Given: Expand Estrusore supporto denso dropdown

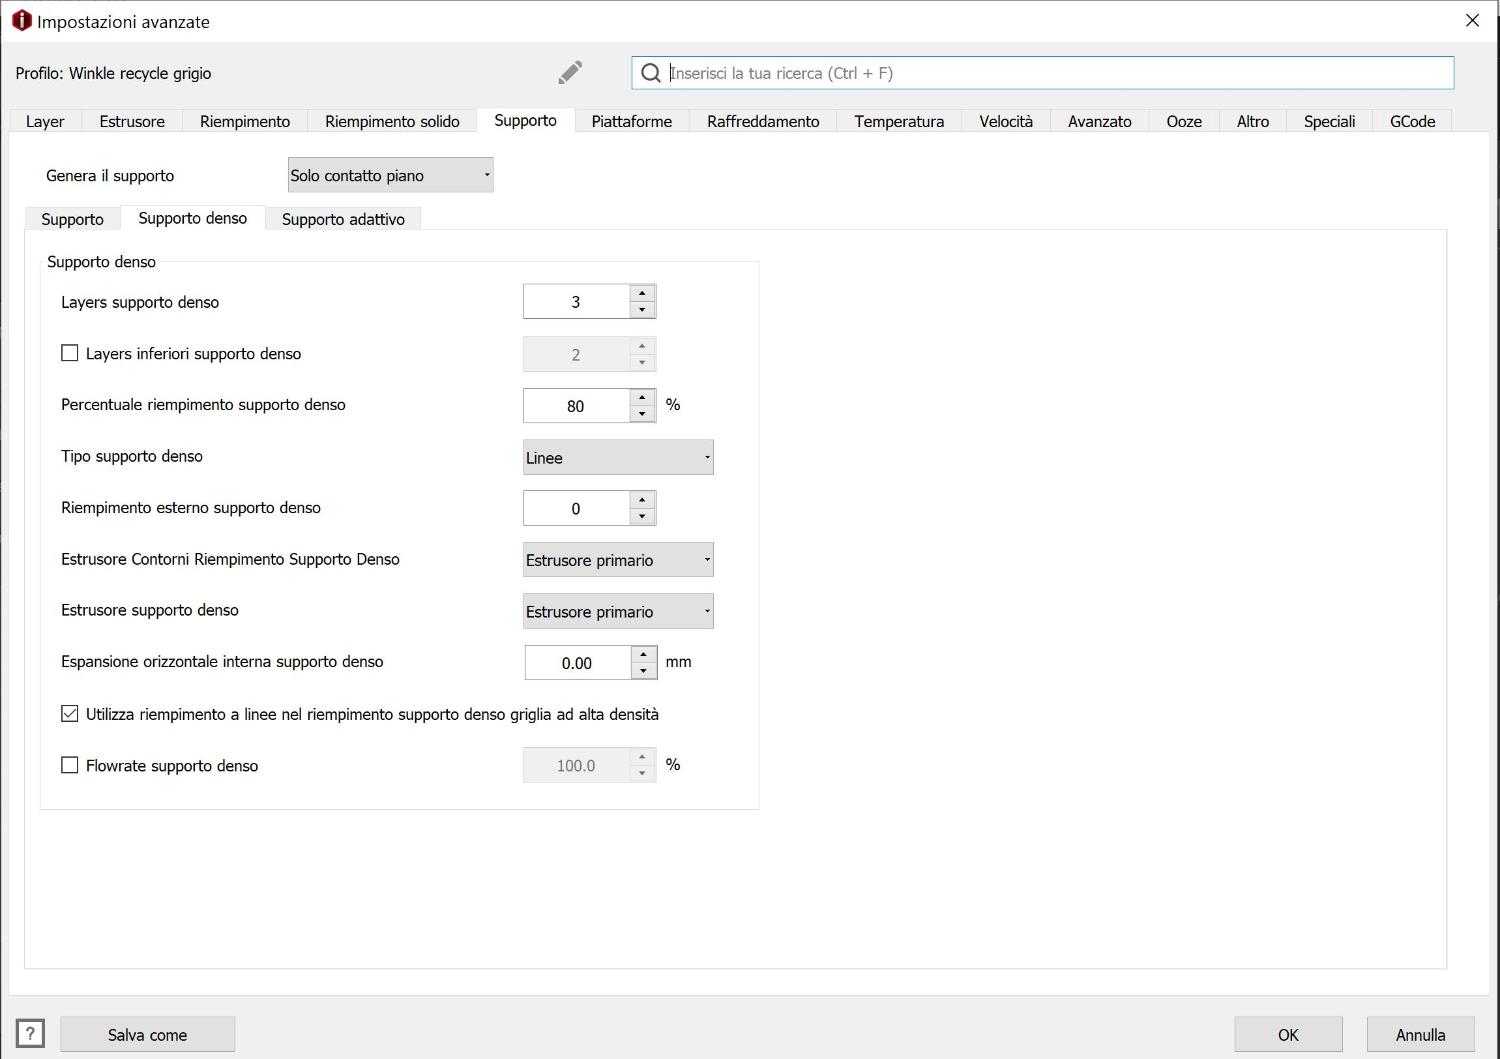Looking at the screenshot, I should (618, 611).
